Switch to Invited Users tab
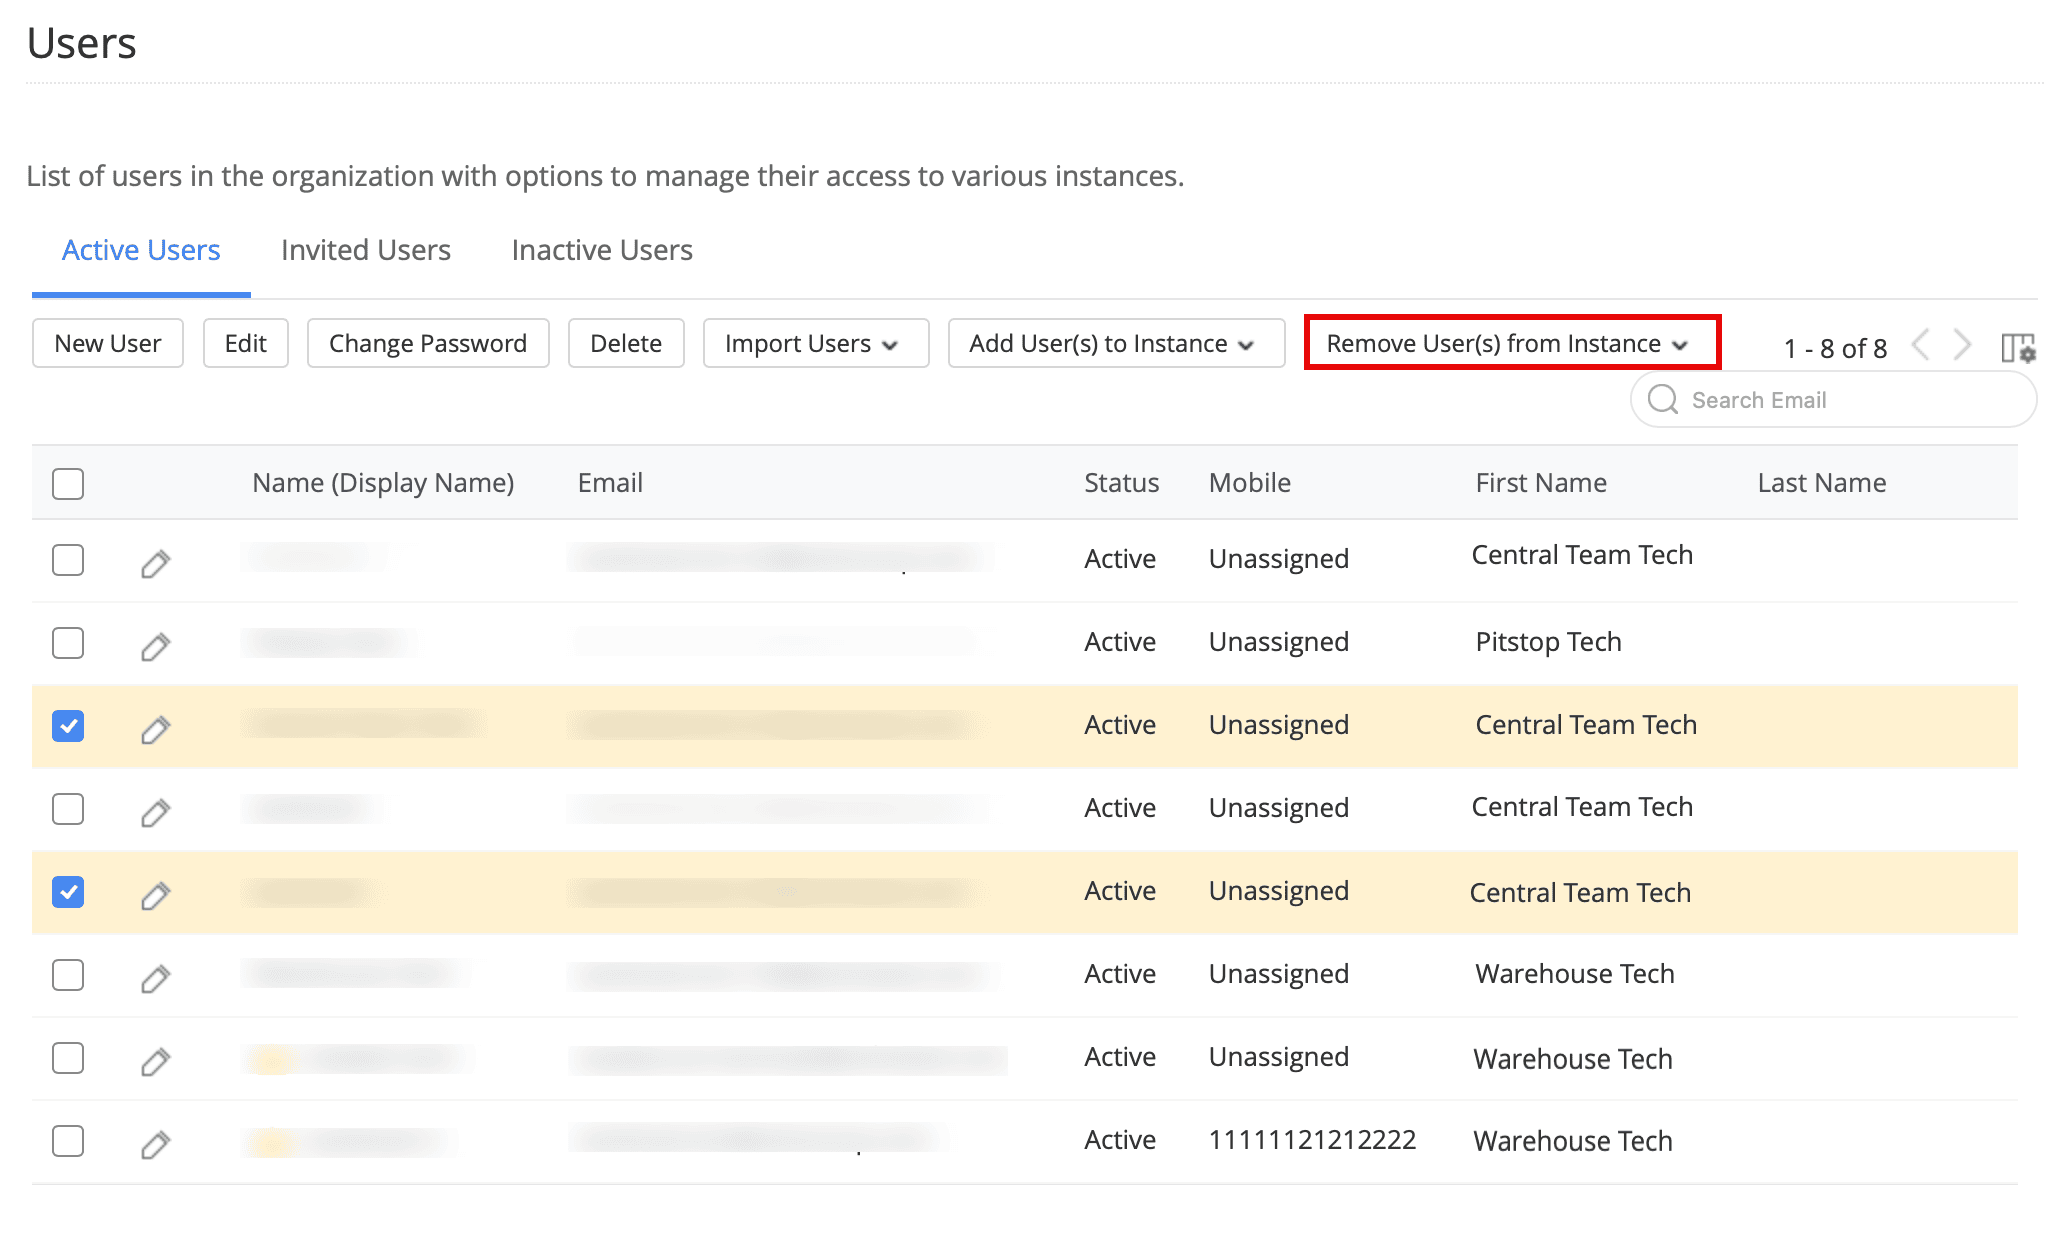This screenshot has height=1260, width=2064. point(366,250)
